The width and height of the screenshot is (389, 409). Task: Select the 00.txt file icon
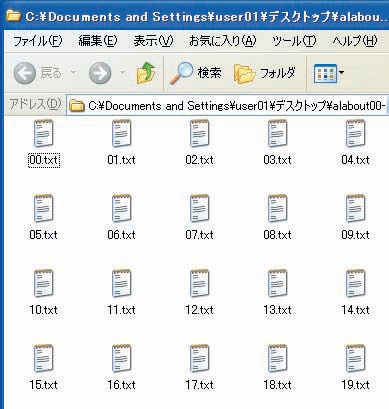tap(44, 134)
